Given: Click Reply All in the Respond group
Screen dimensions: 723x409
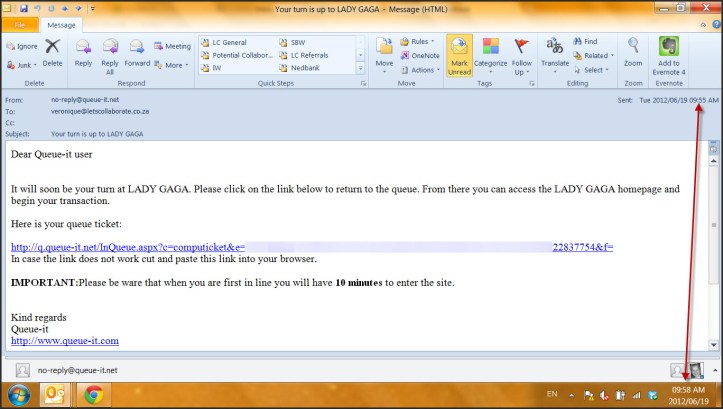Looking at the screenshot, I should (x=110, y=52).
